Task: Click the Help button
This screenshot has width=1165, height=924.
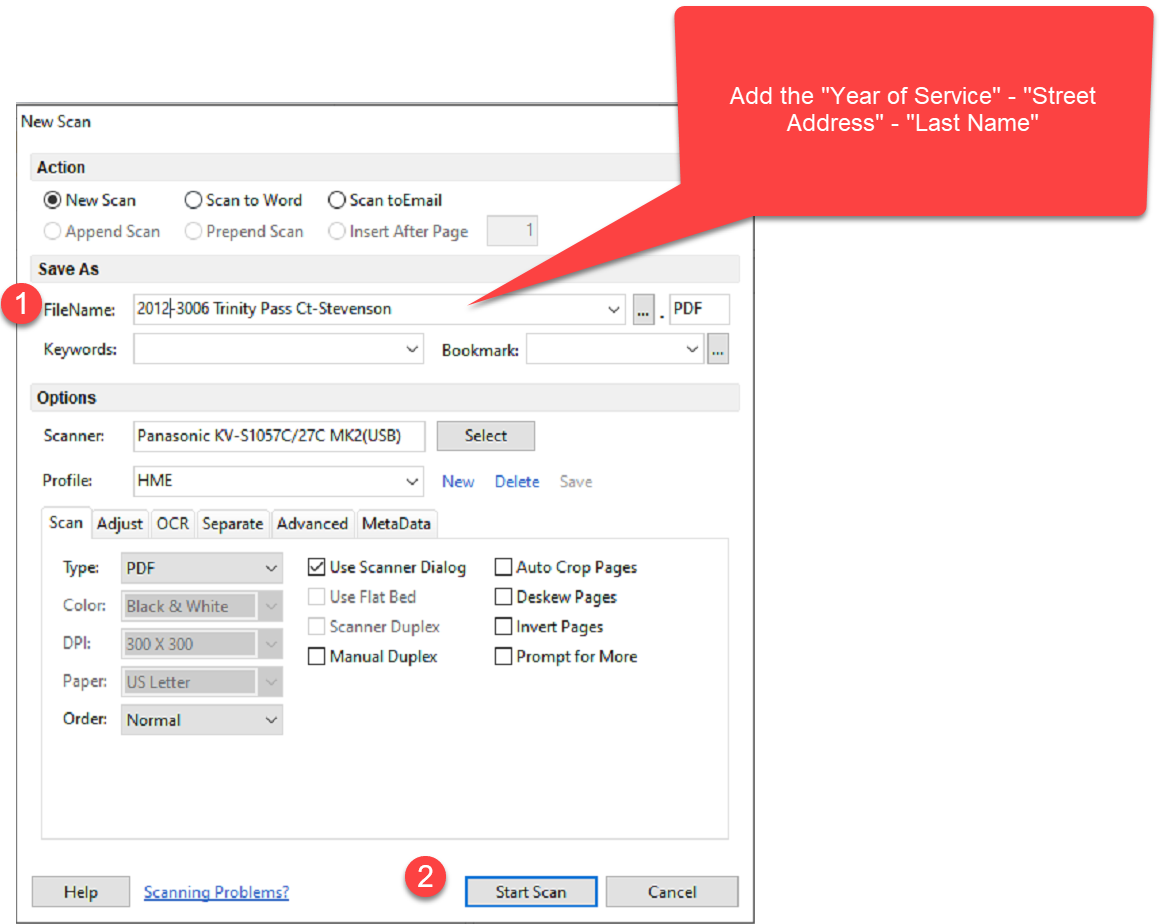Action: (x=81, y=892)
